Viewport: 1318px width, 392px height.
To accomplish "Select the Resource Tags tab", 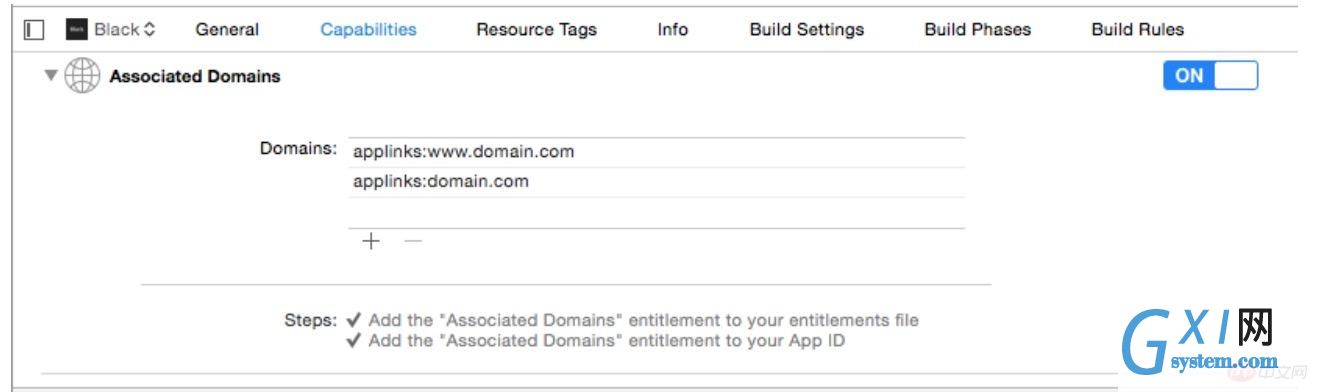I will coord(536,30).
